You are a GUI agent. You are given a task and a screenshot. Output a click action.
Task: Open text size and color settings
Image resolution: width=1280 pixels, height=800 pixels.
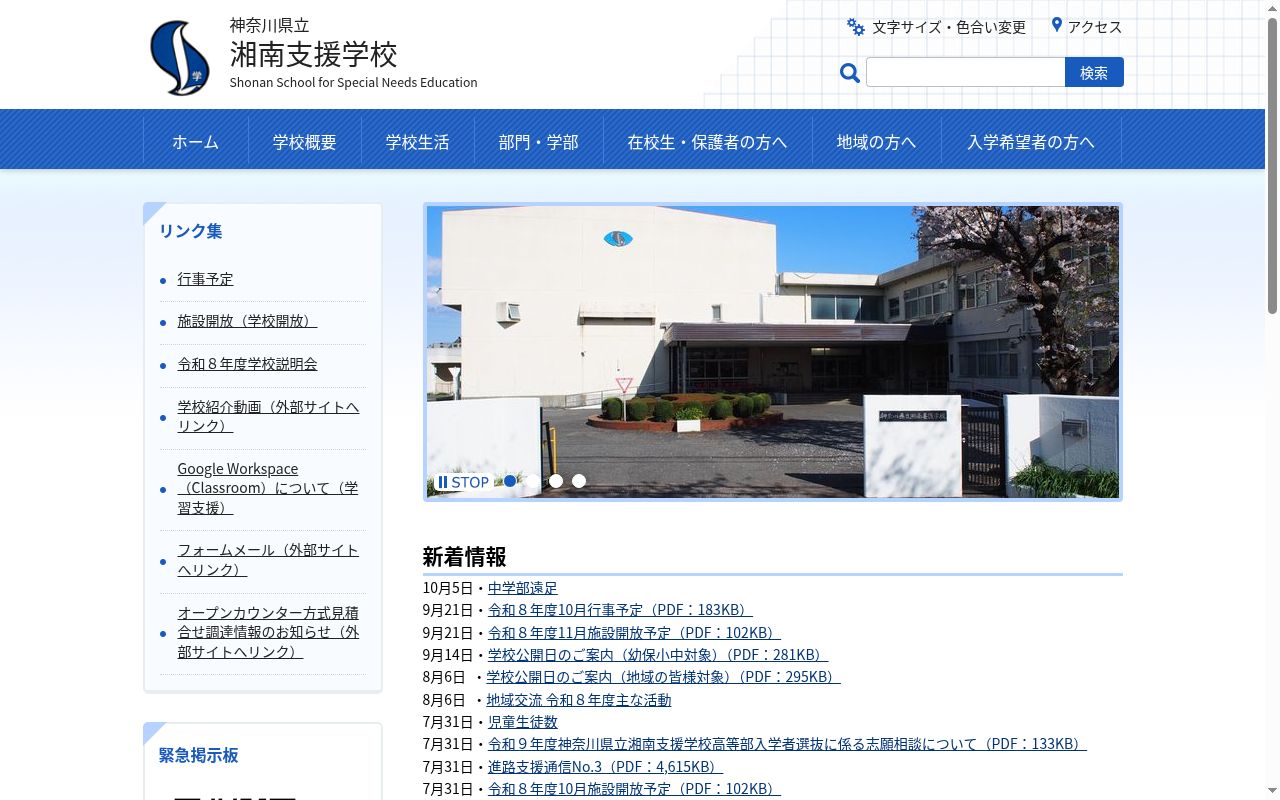(936, 27)
